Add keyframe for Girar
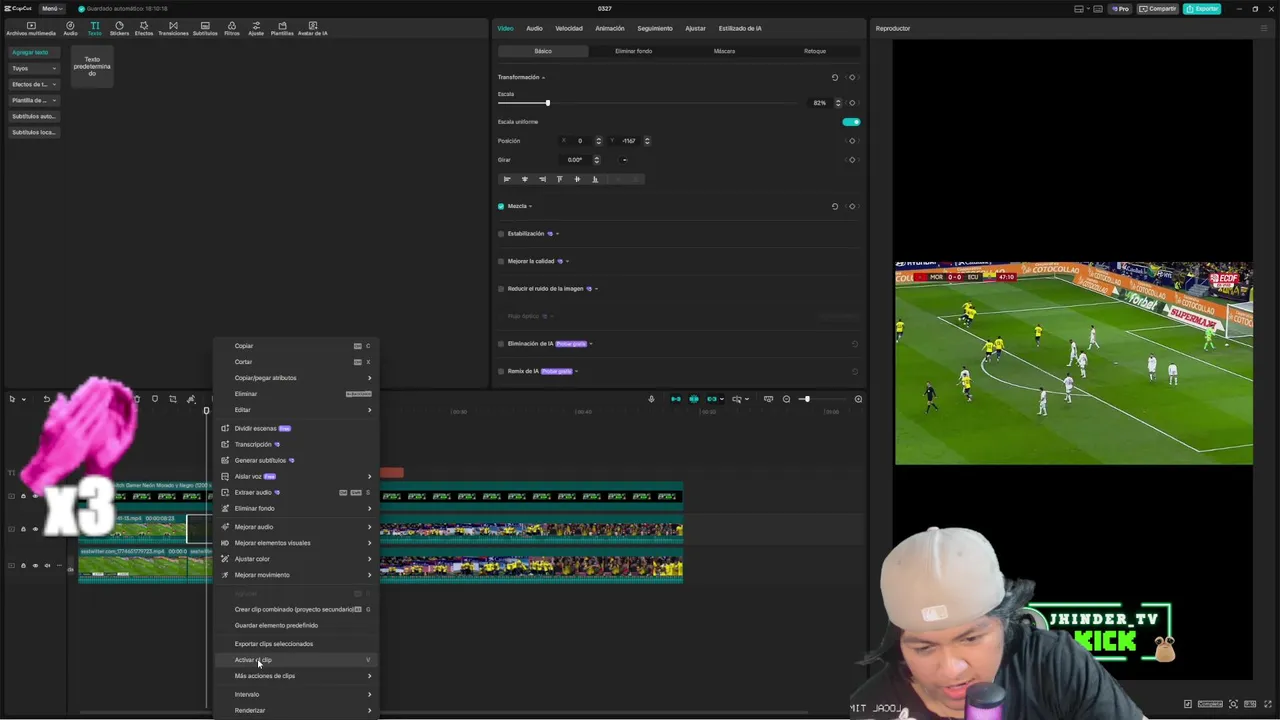The image size is (1280, 720). [x=852, y=160]
